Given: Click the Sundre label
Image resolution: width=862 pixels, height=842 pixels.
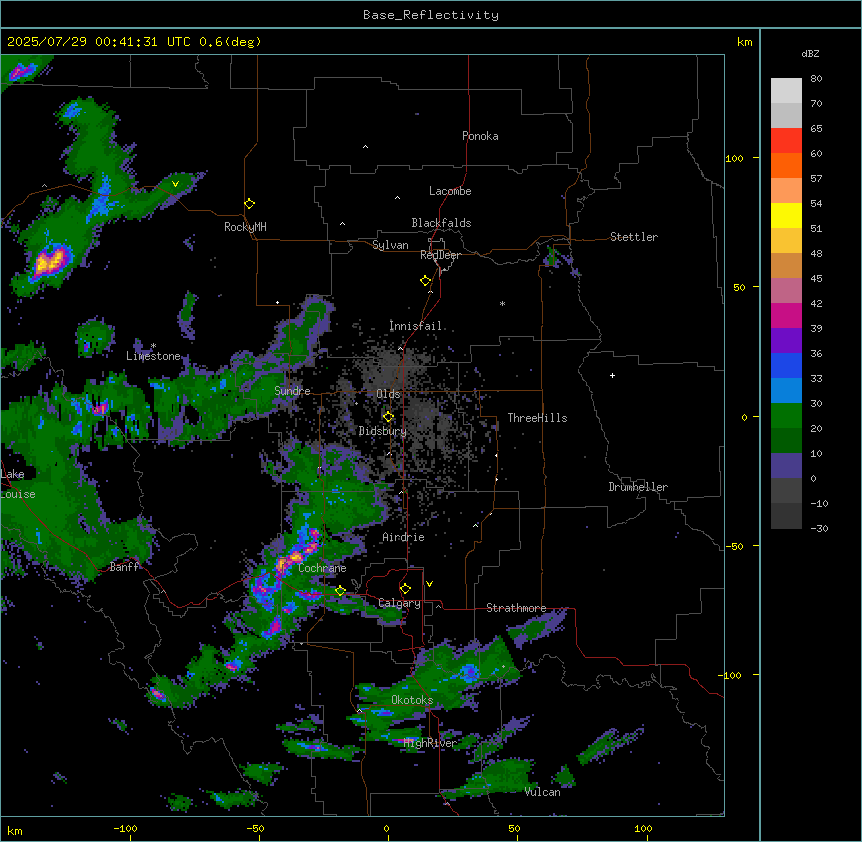Looking at the screenshot, I should [292, 391].
